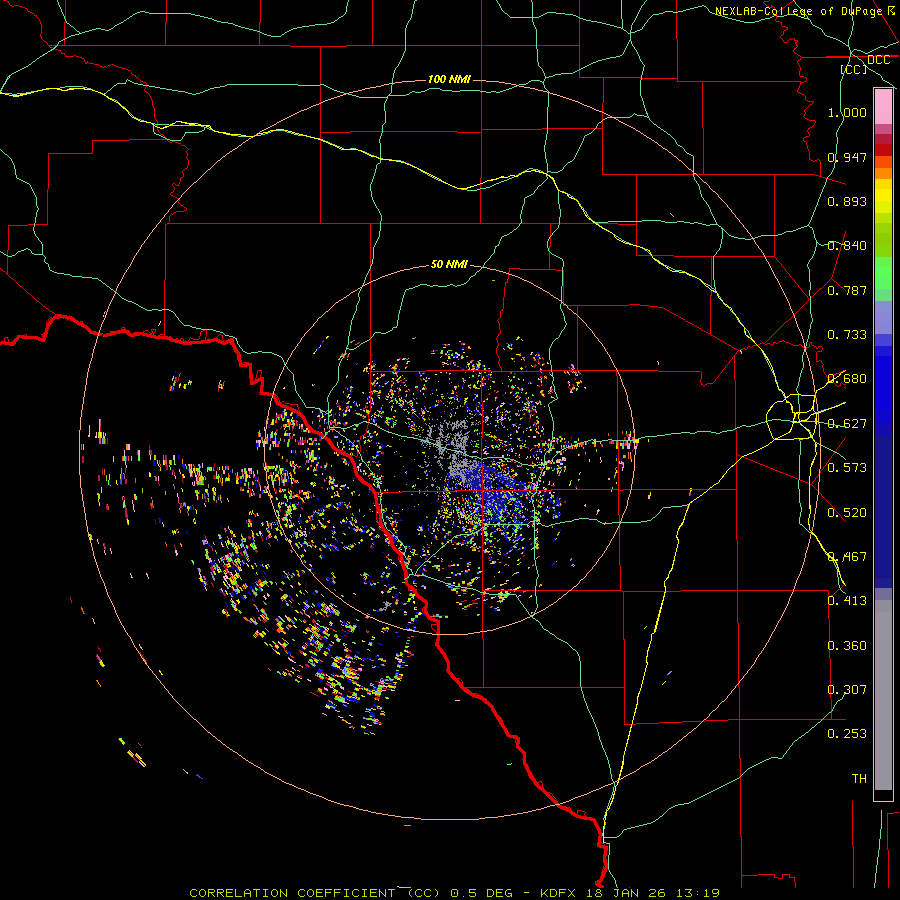The width and height of the screenshot is (900, 900).
Task: Click the 0.360 scale value
Action: click(x=847, y=646)
